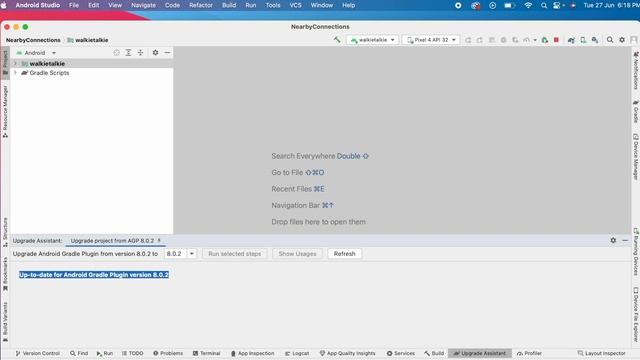
Task: Click Collapse All in Project panel
Action: tap(140, 53)
